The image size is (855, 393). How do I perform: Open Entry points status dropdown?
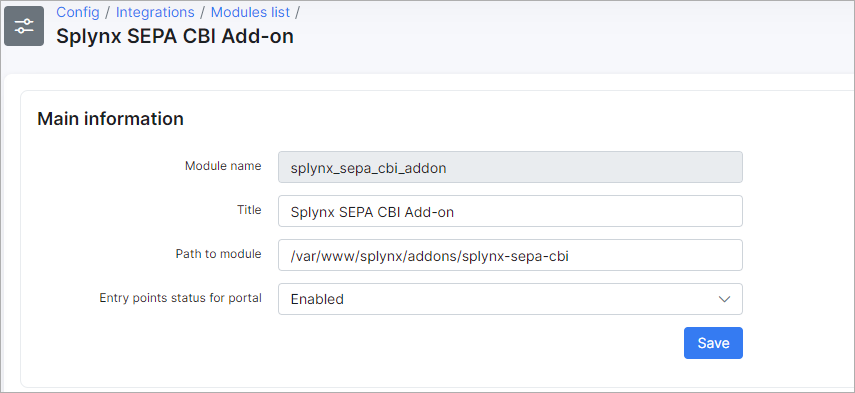coord(510,299)
